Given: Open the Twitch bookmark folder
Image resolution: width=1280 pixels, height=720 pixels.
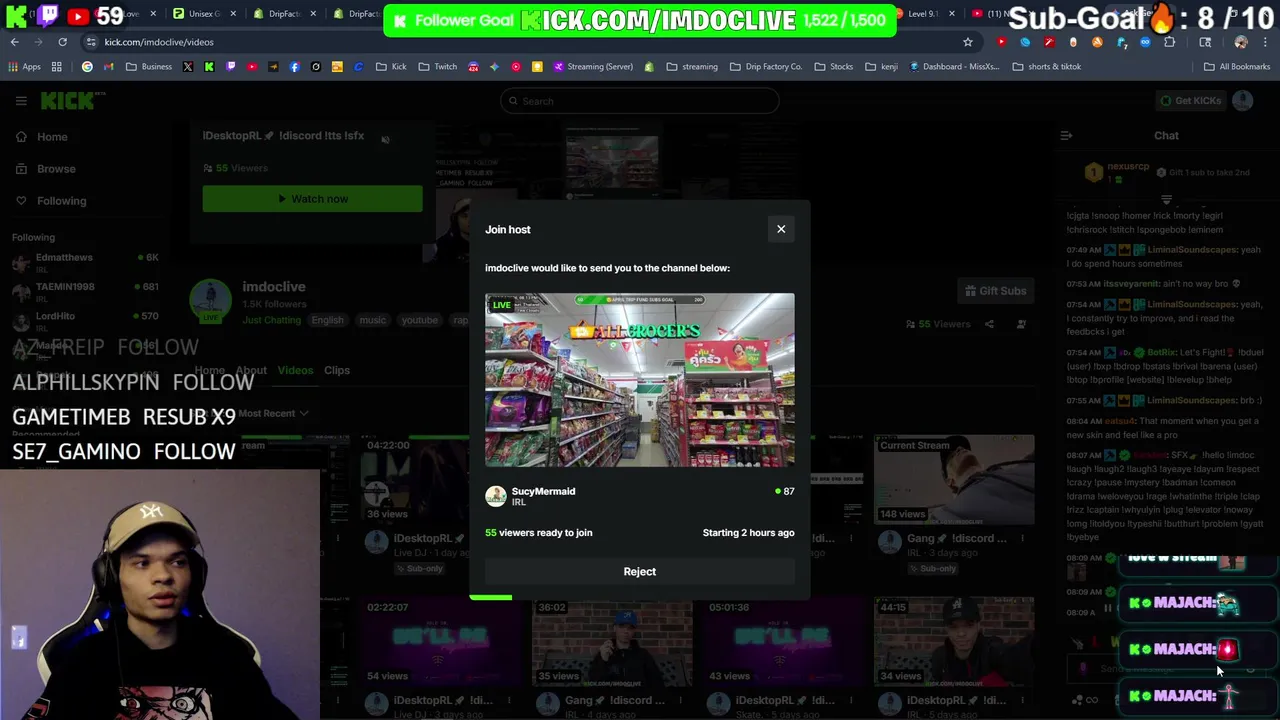Looking at the screenshot, I should coord(438,67).
